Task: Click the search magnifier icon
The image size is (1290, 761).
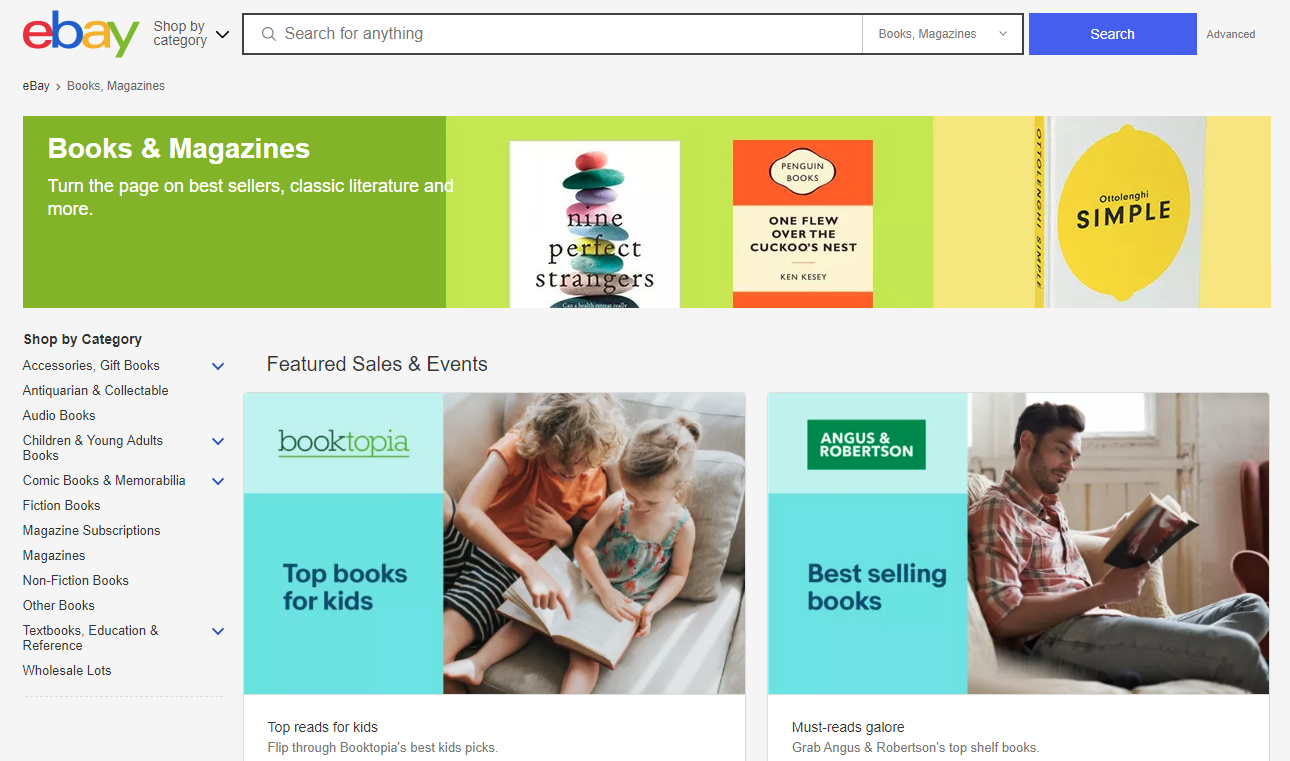Action: pos(268,34)
